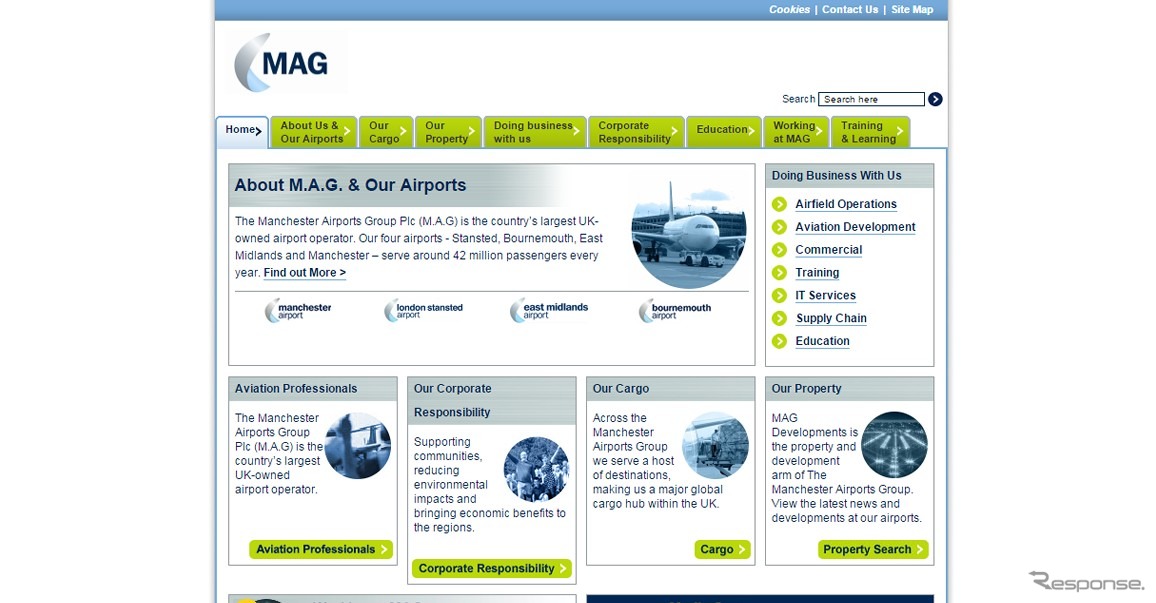Open the Site Map link

(x=912, y=10)
